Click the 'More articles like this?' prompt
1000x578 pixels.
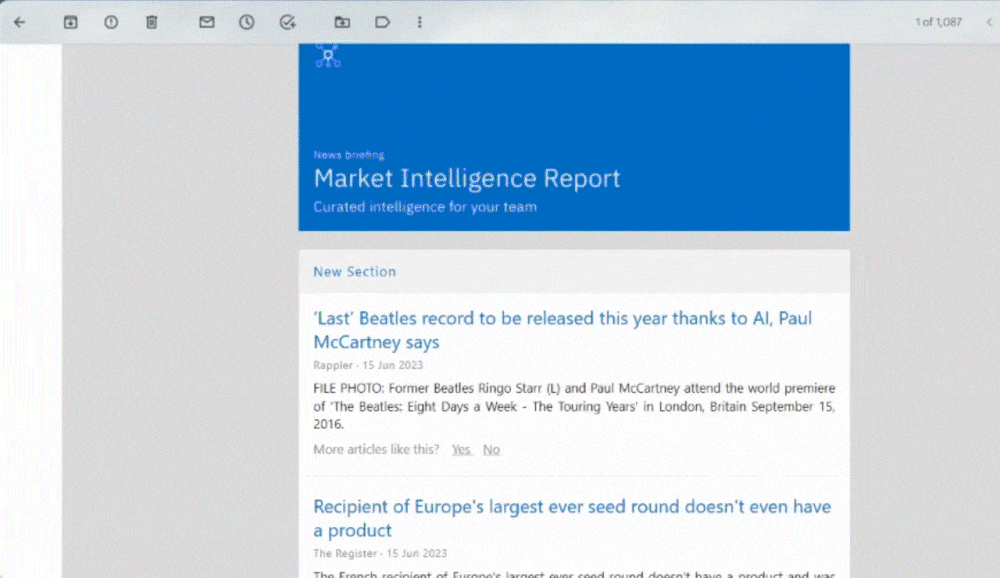tap(376, 450)
